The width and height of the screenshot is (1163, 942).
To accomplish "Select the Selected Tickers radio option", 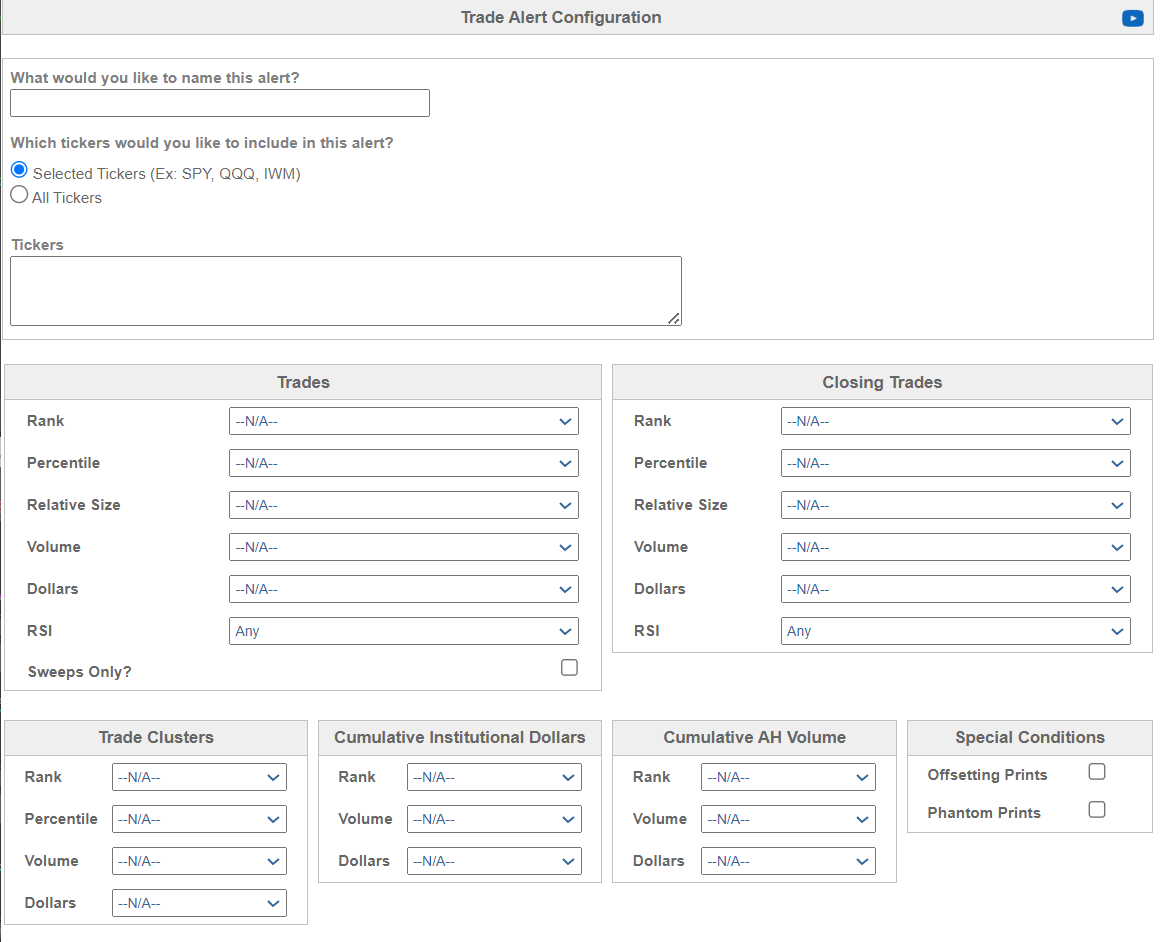I will click(19, 171).
